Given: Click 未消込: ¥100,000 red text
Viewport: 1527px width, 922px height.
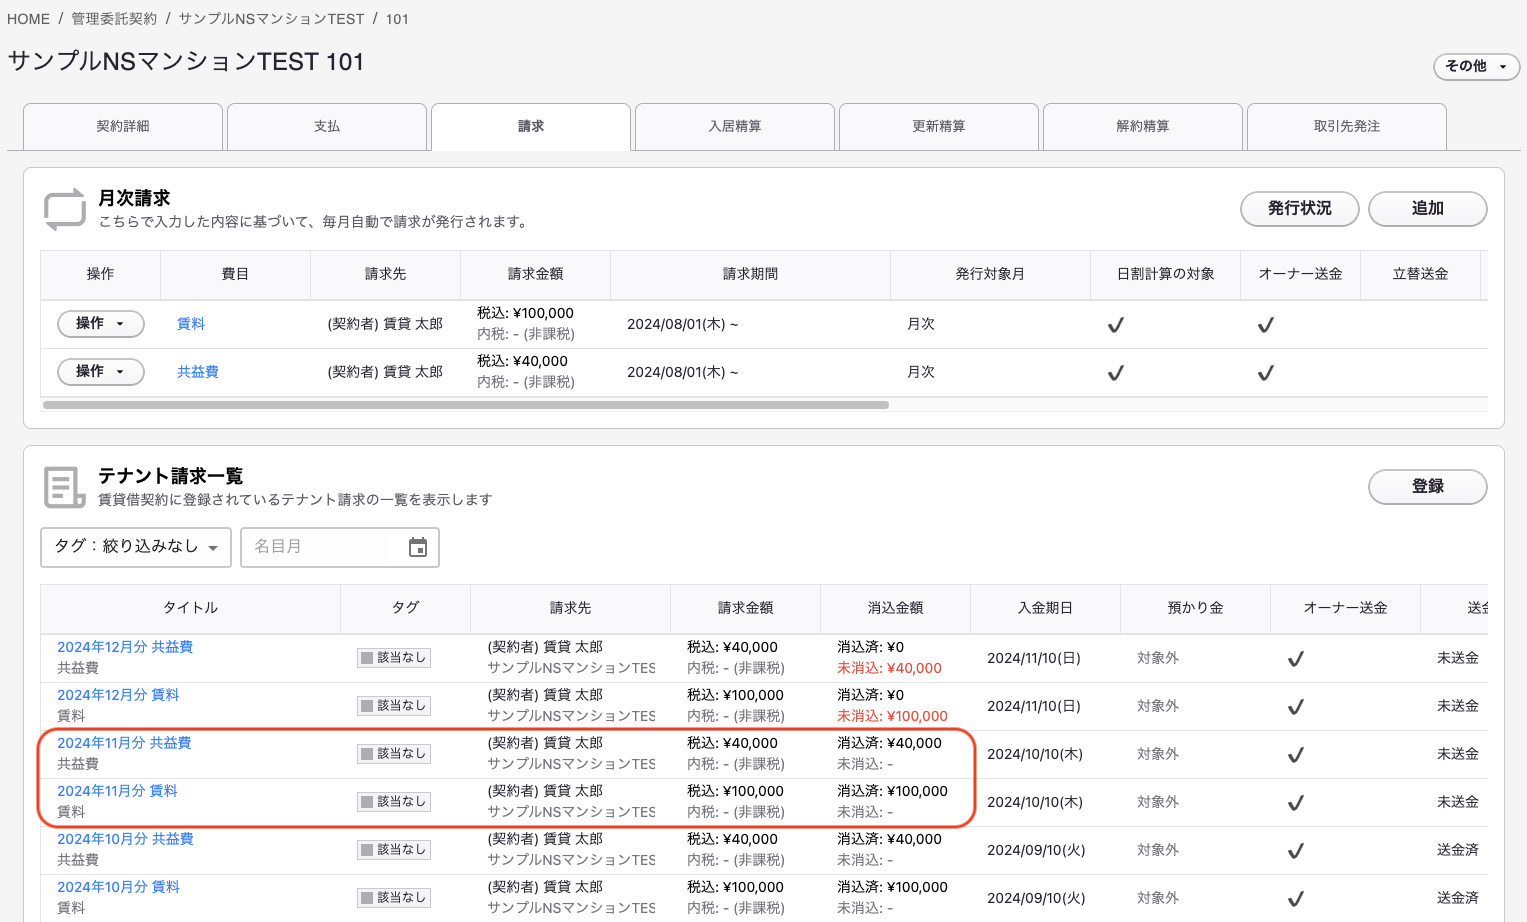Looking at the screenshot, I should pos(892,716).
